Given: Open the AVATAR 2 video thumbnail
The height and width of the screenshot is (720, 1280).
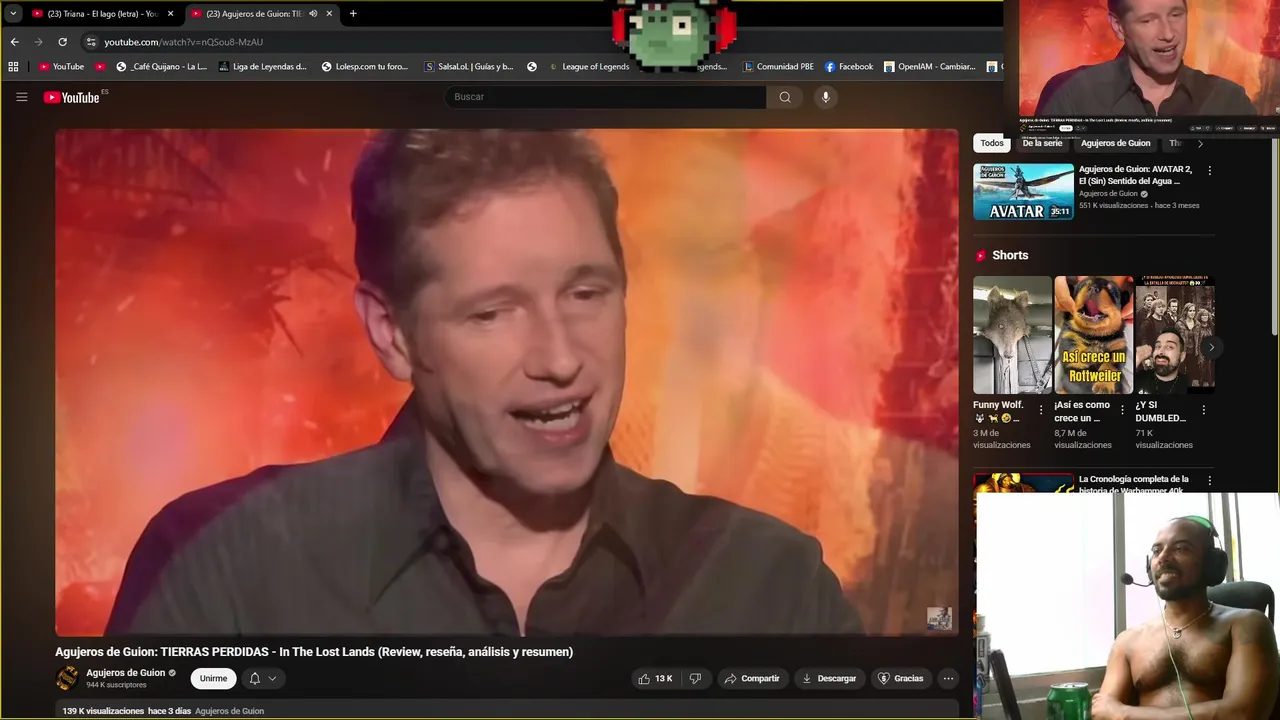Looking at the screenshot, I should pos(1023,191).
